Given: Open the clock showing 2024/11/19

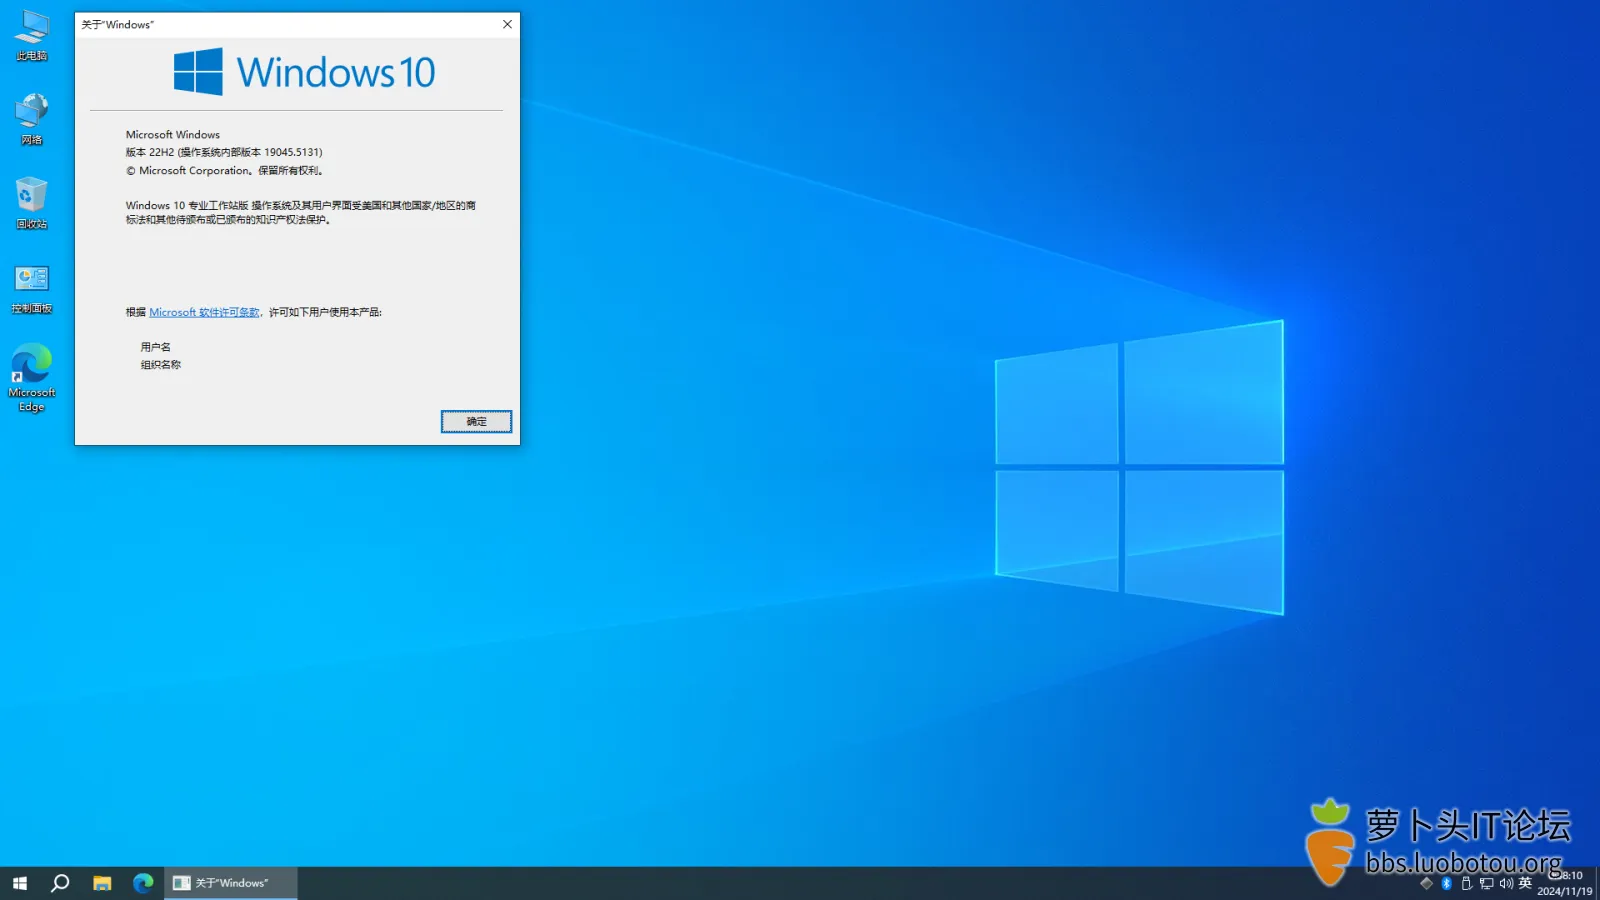Looking at the screenshot, I should click(1565, 883).
